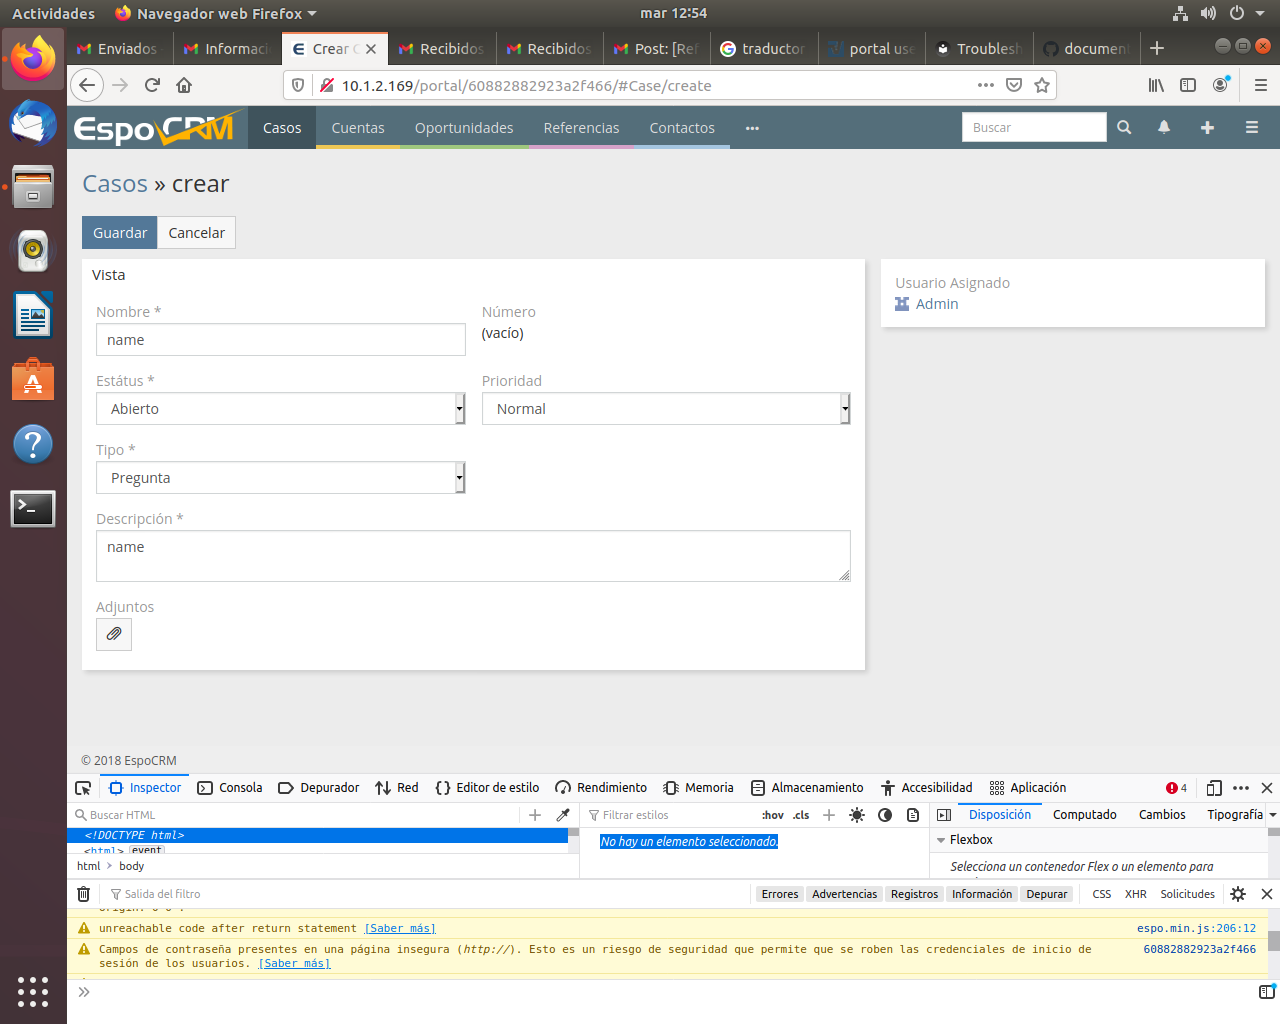This screenshot has height=1024, width=1280.
Task: Open the Tipo dropdown showing Pregunta
Action: (x=281, y=478)
